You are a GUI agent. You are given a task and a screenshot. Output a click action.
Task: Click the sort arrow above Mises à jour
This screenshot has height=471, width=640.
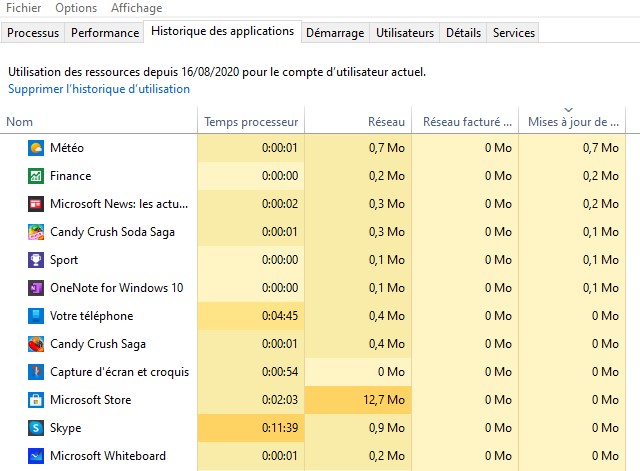coord(569,110)
